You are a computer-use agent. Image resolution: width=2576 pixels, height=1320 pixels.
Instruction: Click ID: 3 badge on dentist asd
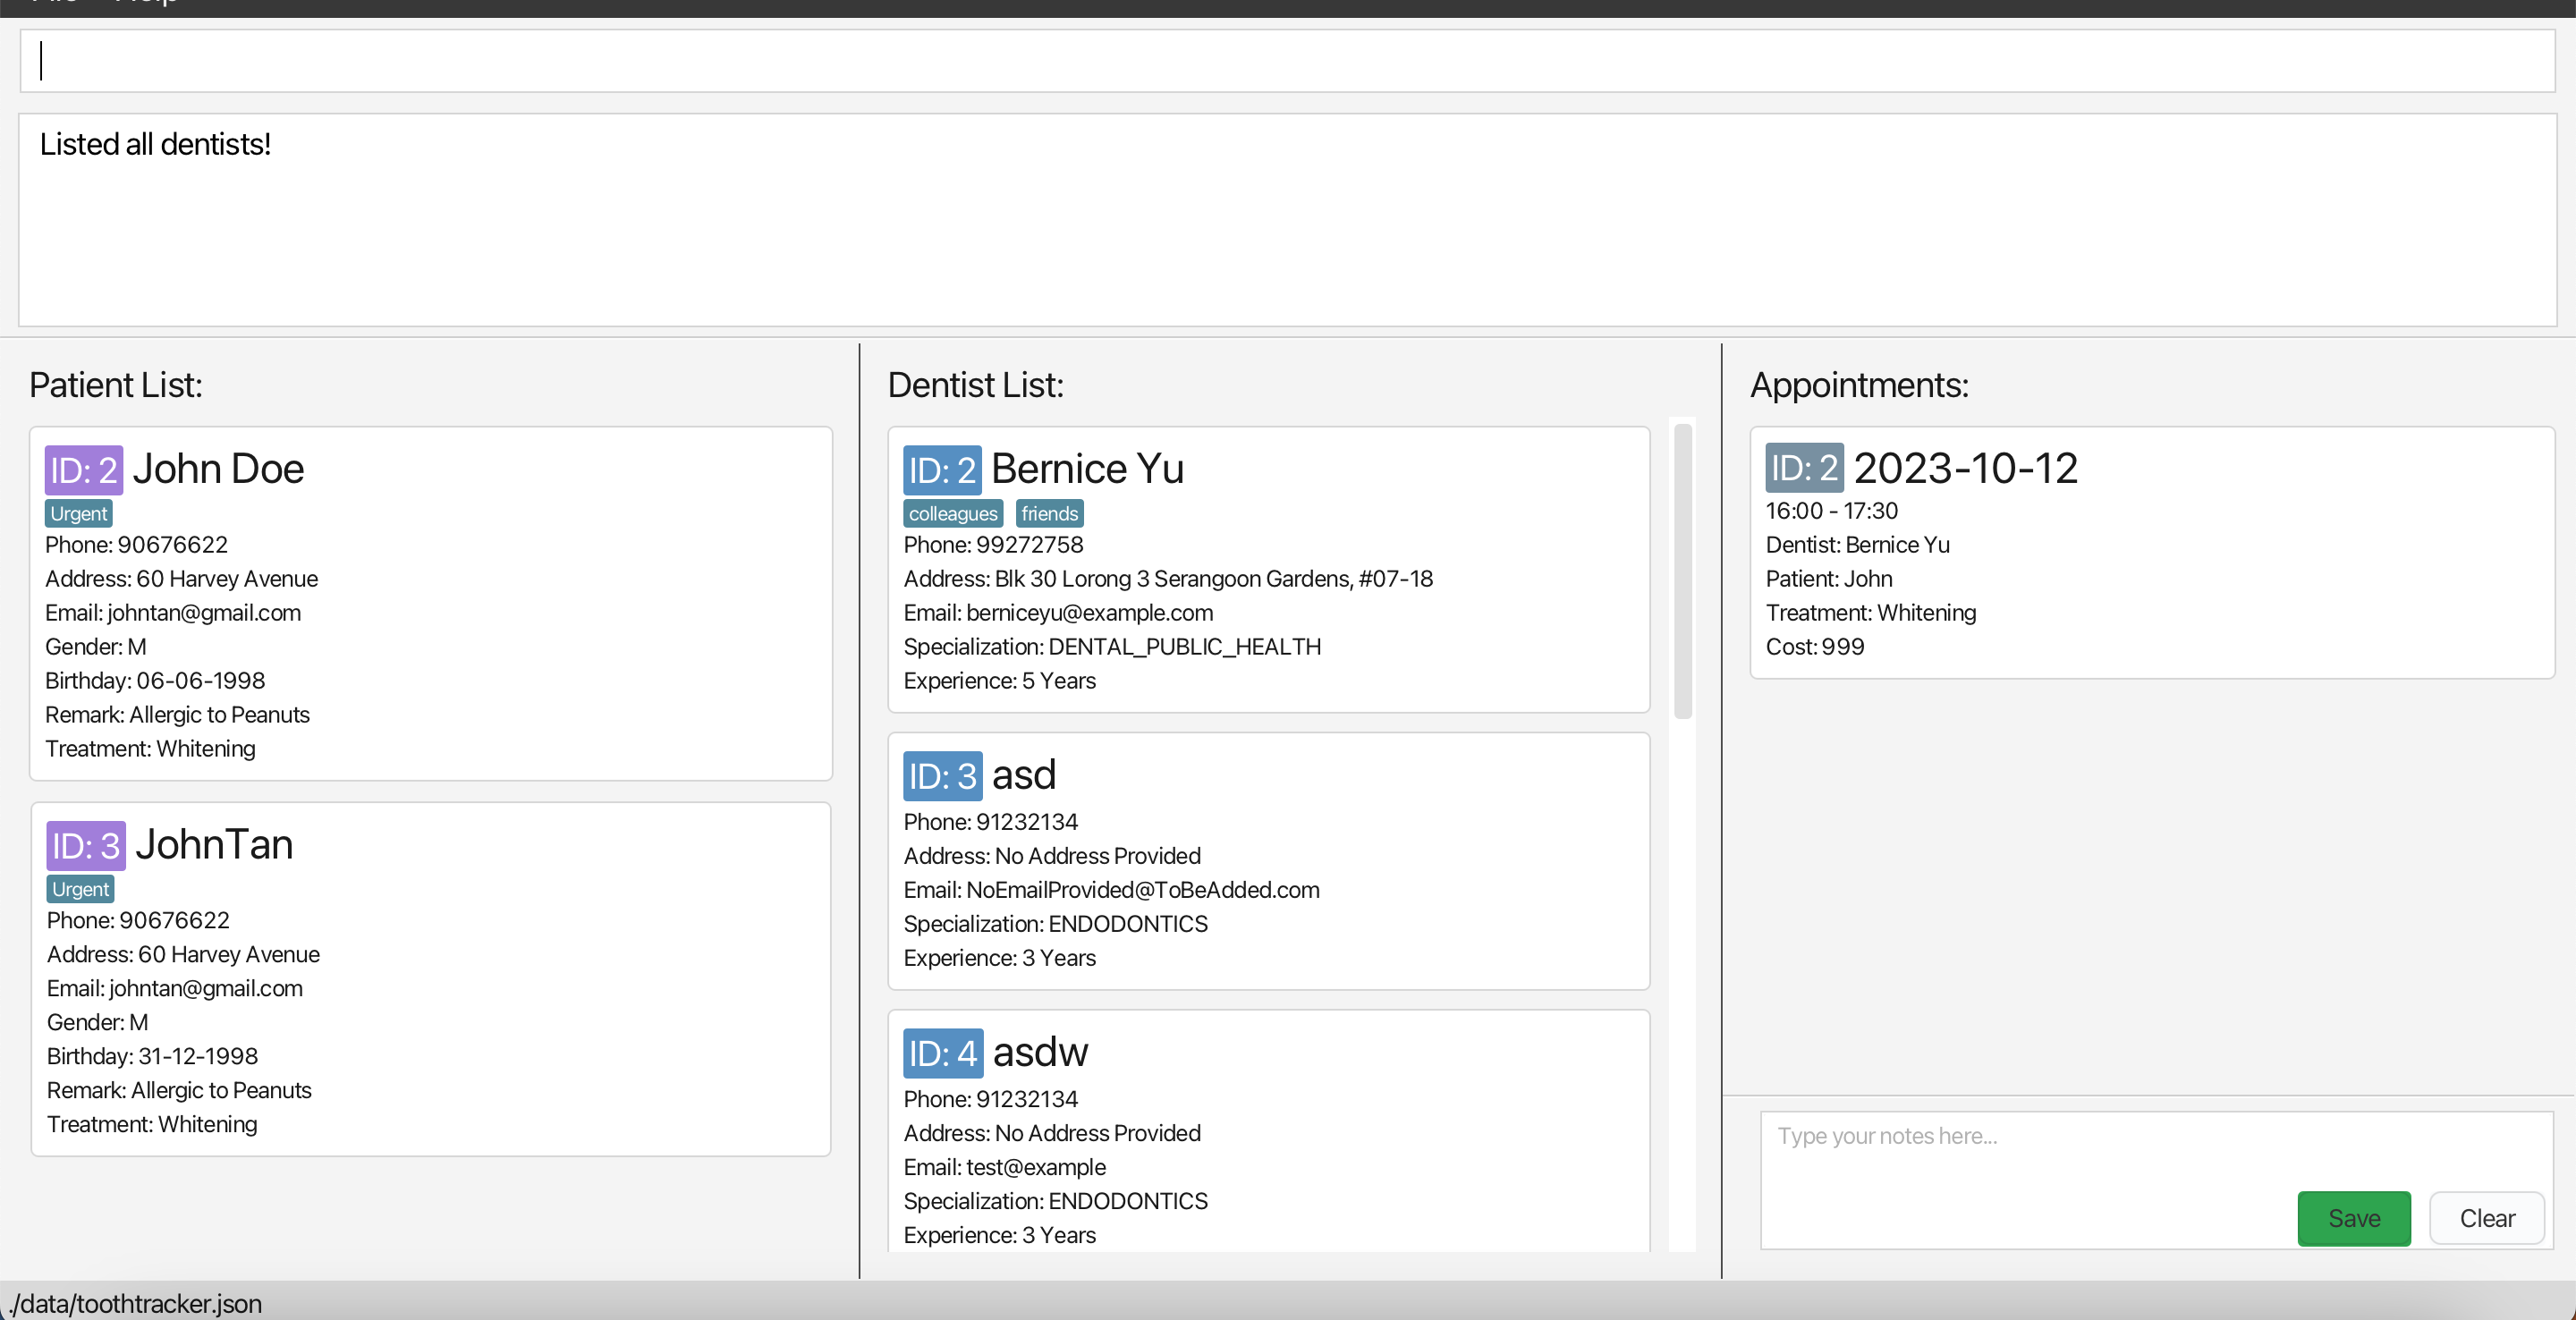click(942, 776)
